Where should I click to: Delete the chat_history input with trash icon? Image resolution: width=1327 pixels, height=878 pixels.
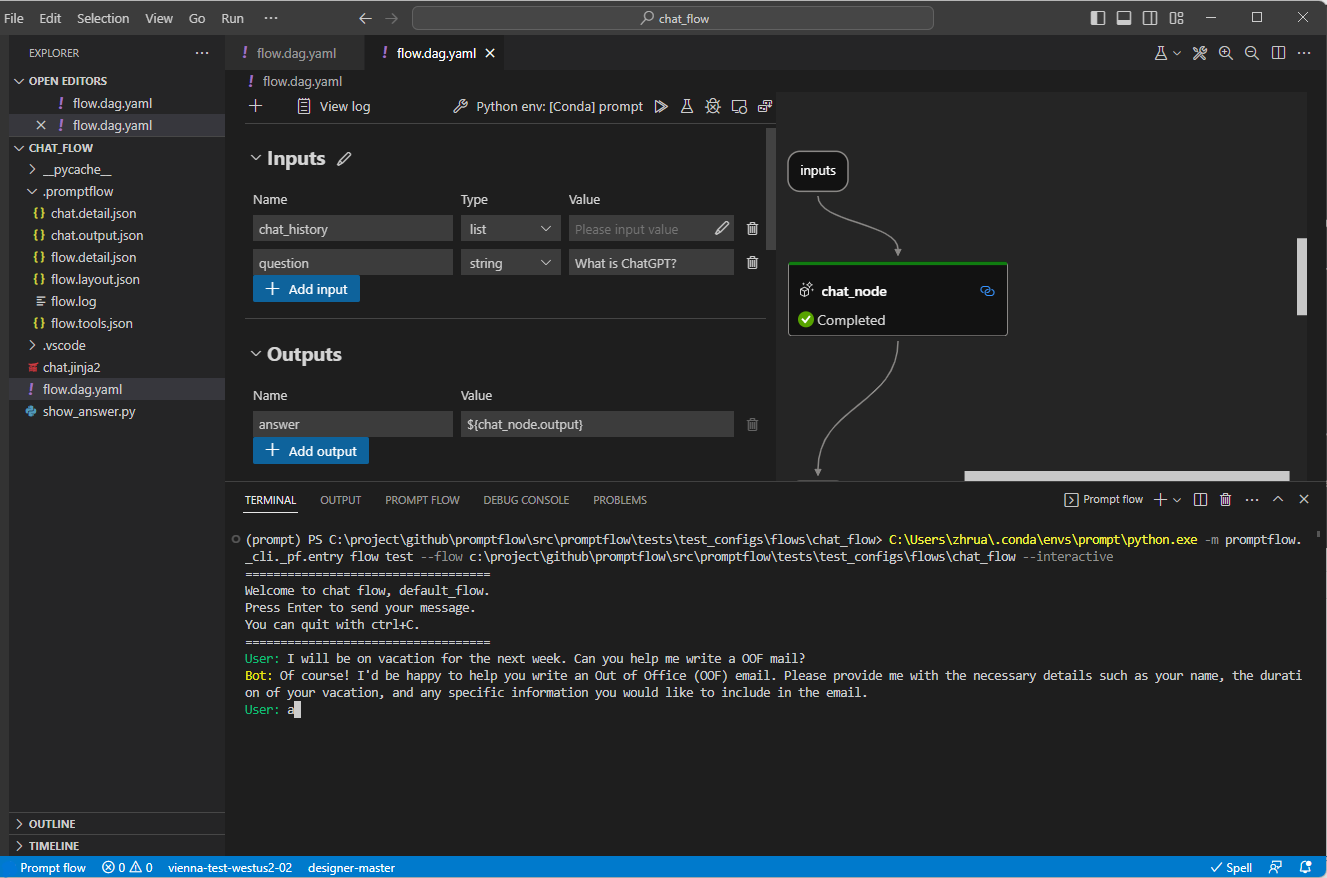pyautogui.click(x=753, y=229)
